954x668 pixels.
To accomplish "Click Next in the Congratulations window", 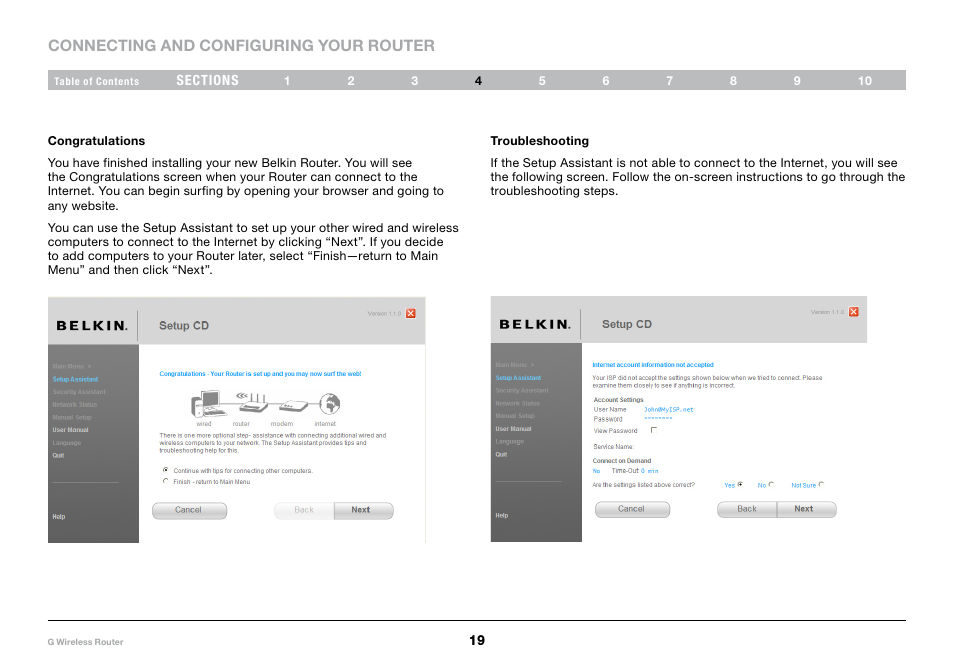I will [363, 510].
